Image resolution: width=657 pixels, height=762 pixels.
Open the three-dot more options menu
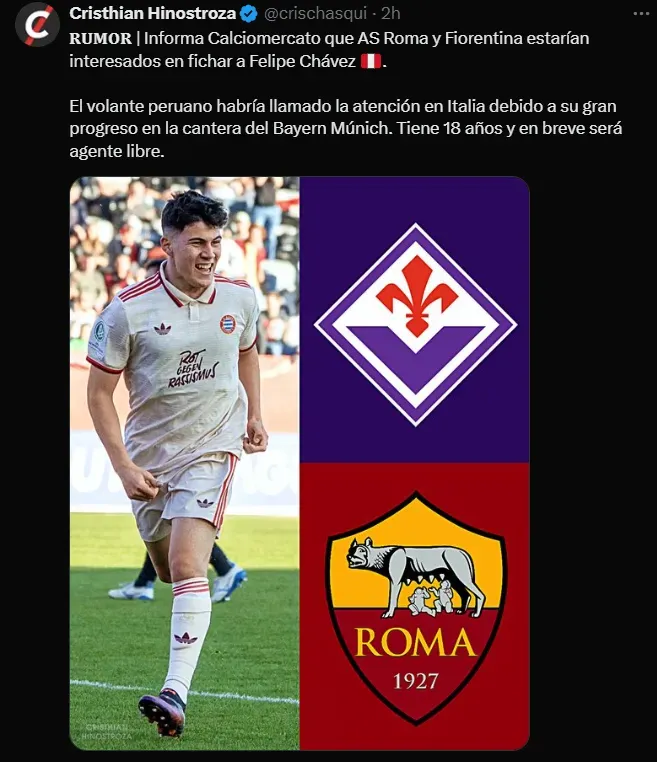(x=641, y=14)
